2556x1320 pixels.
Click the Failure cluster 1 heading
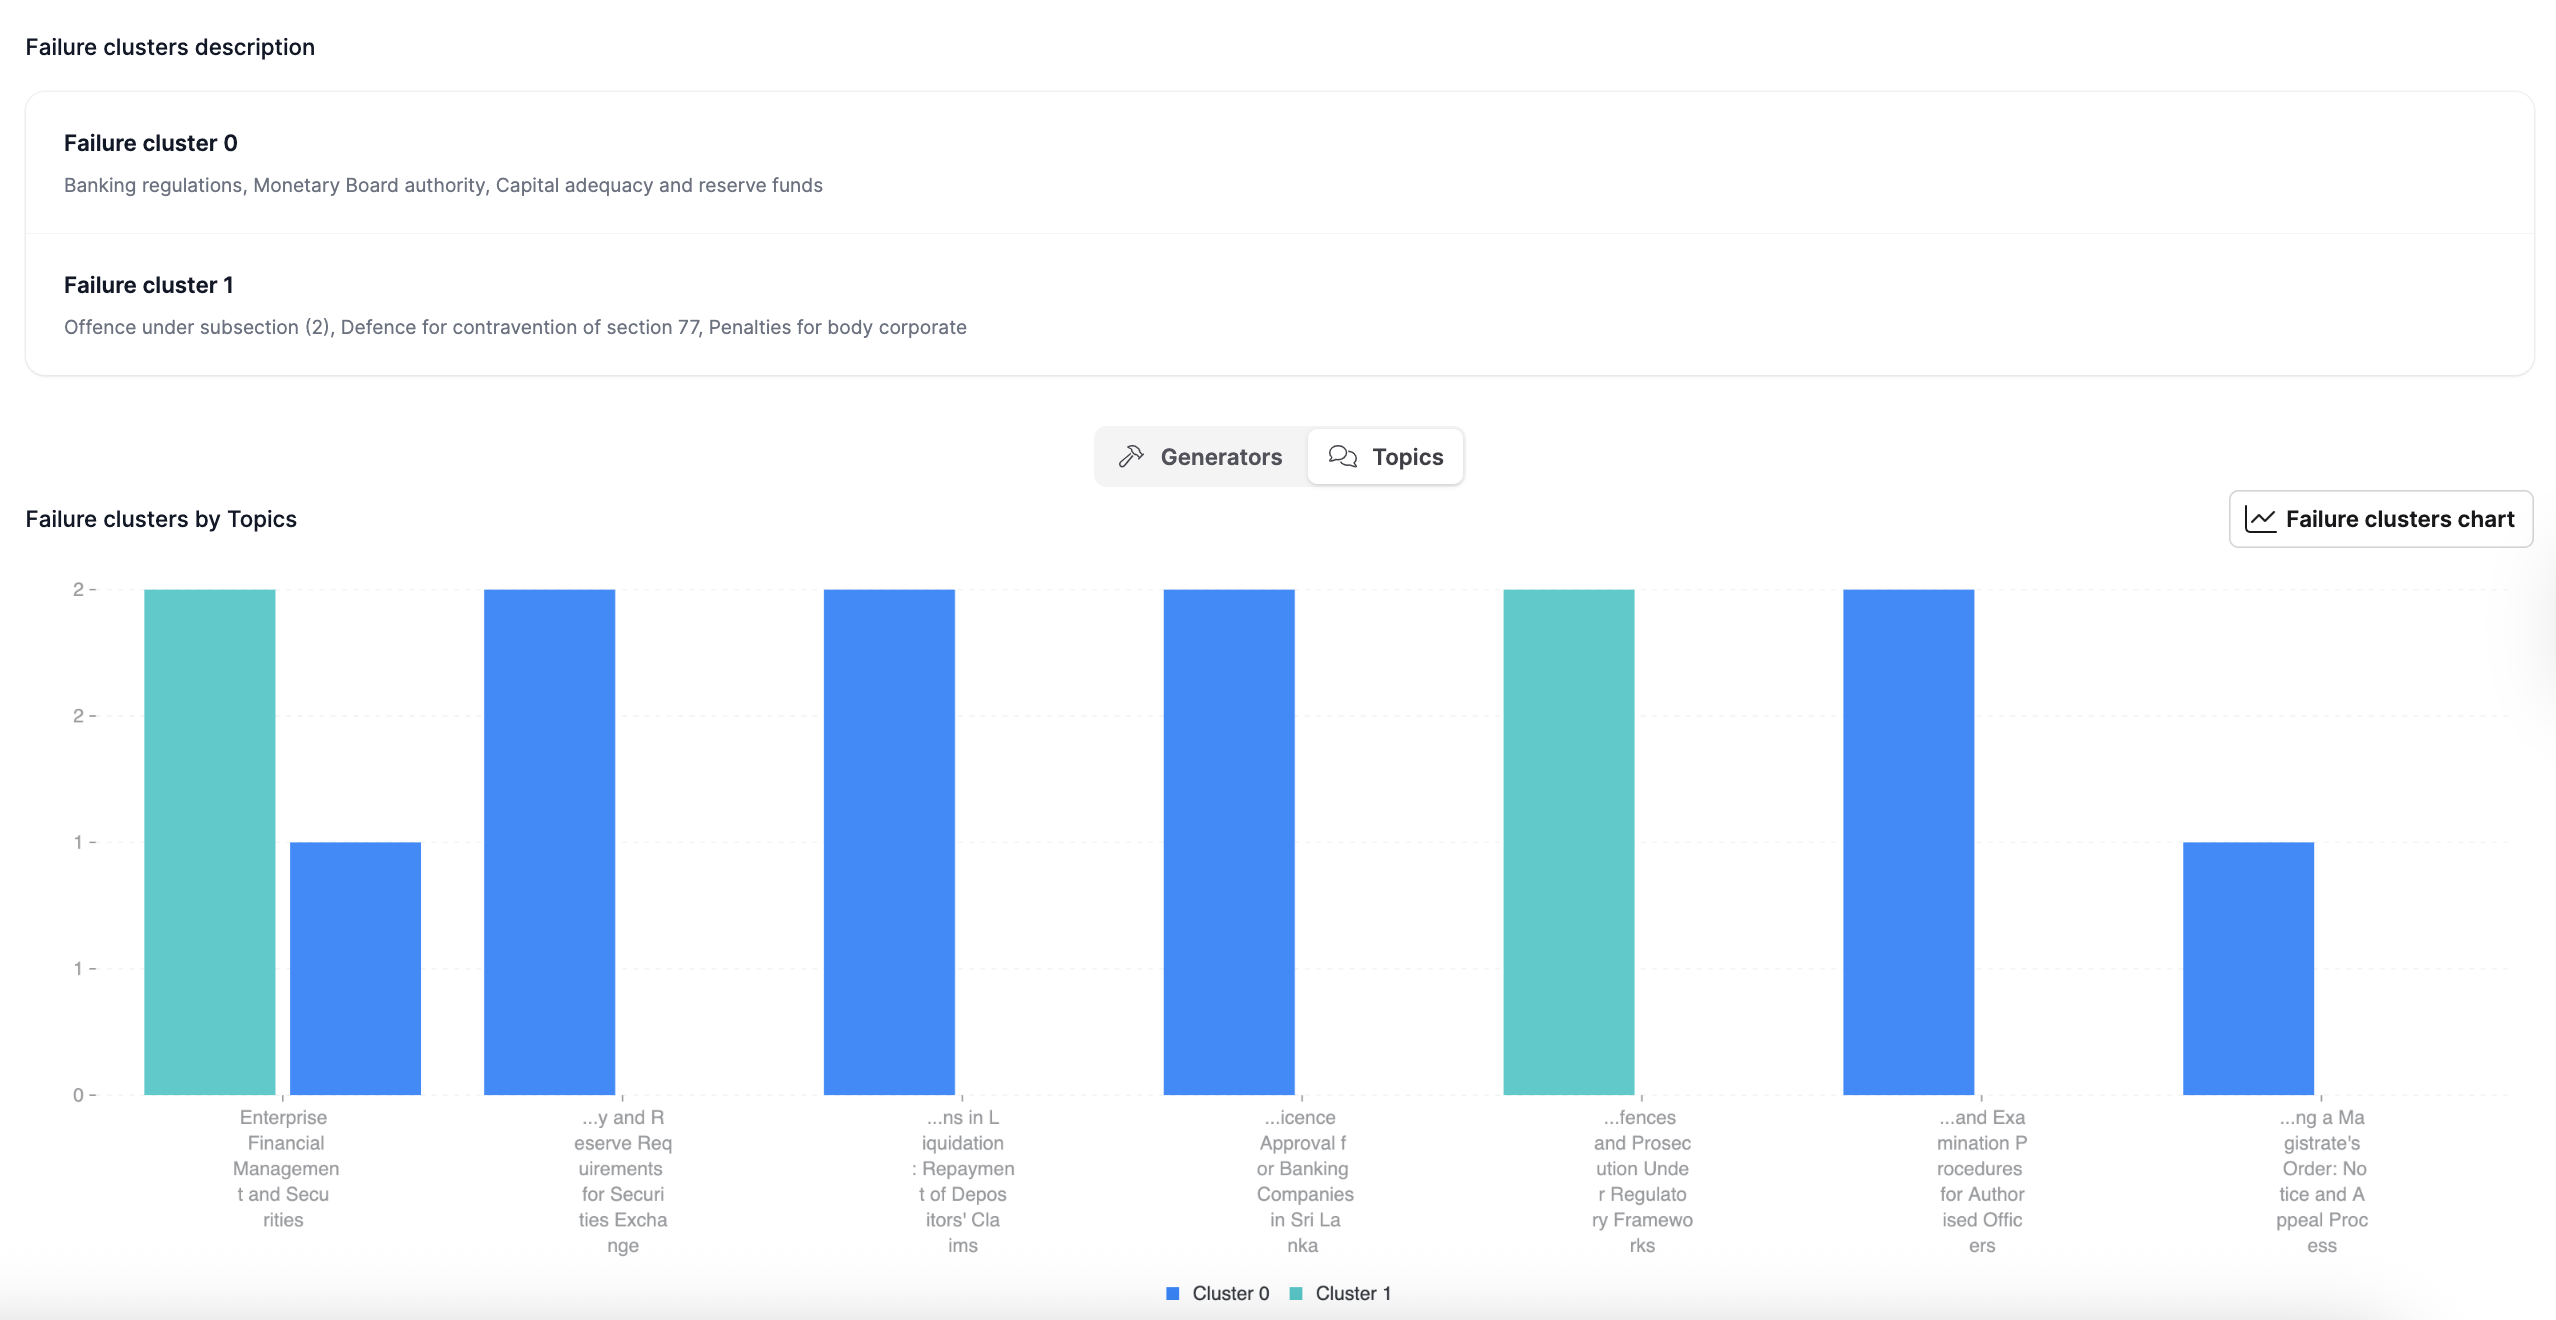click(x=148, y=285)
